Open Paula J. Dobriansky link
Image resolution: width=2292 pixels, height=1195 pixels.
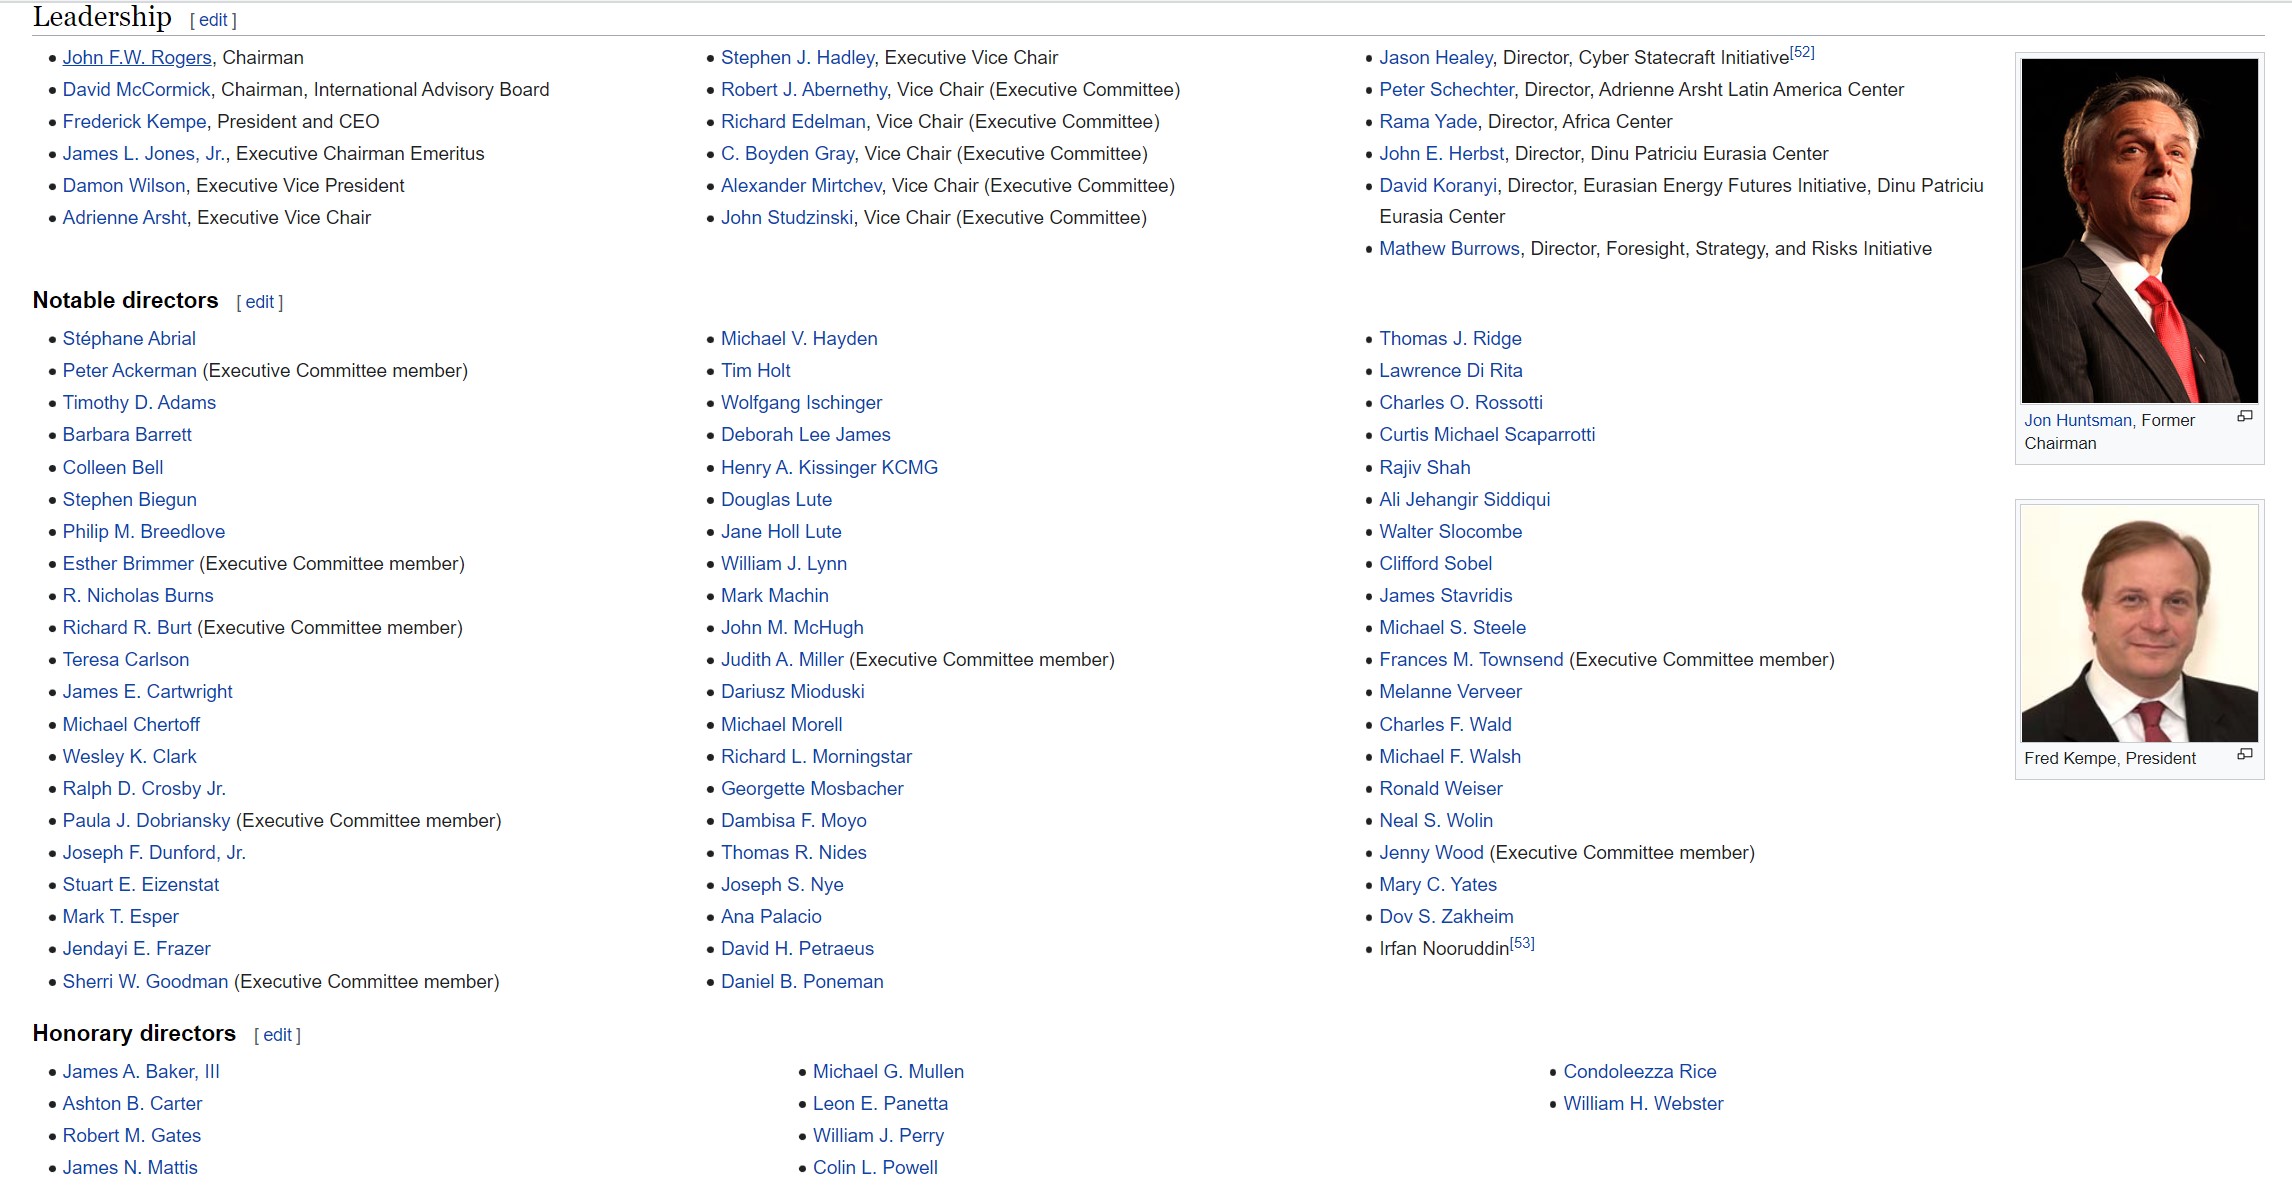[x=147, y=821]
